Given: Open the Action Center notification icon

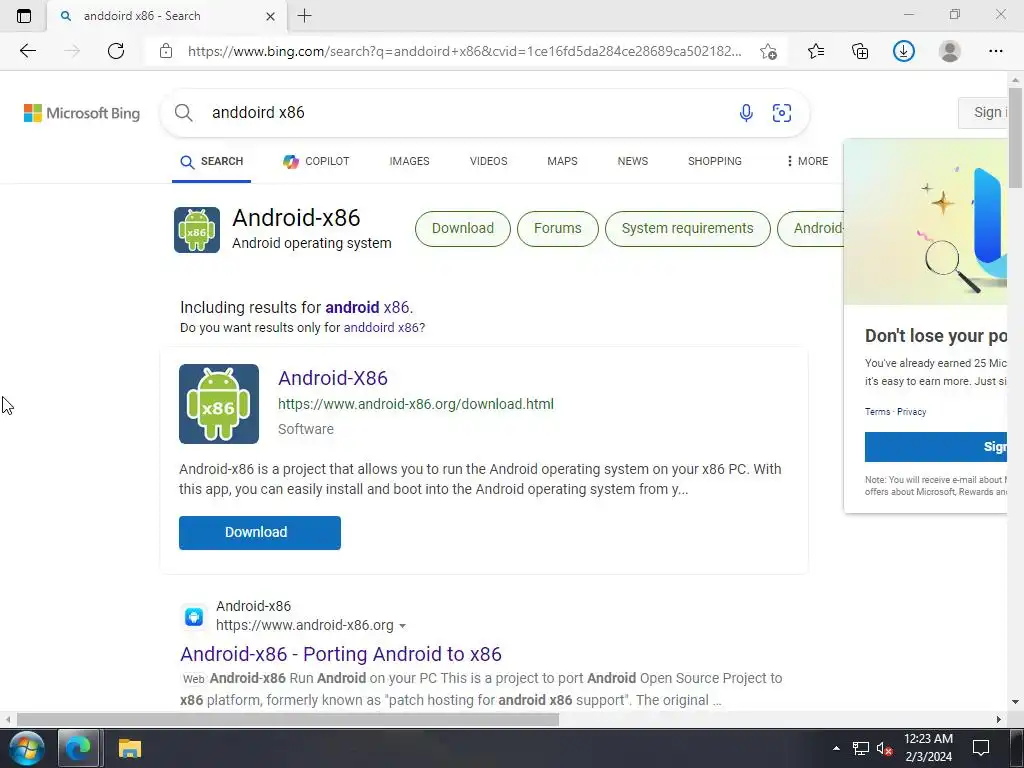Looking at the screenshot, I should [981, 748].
